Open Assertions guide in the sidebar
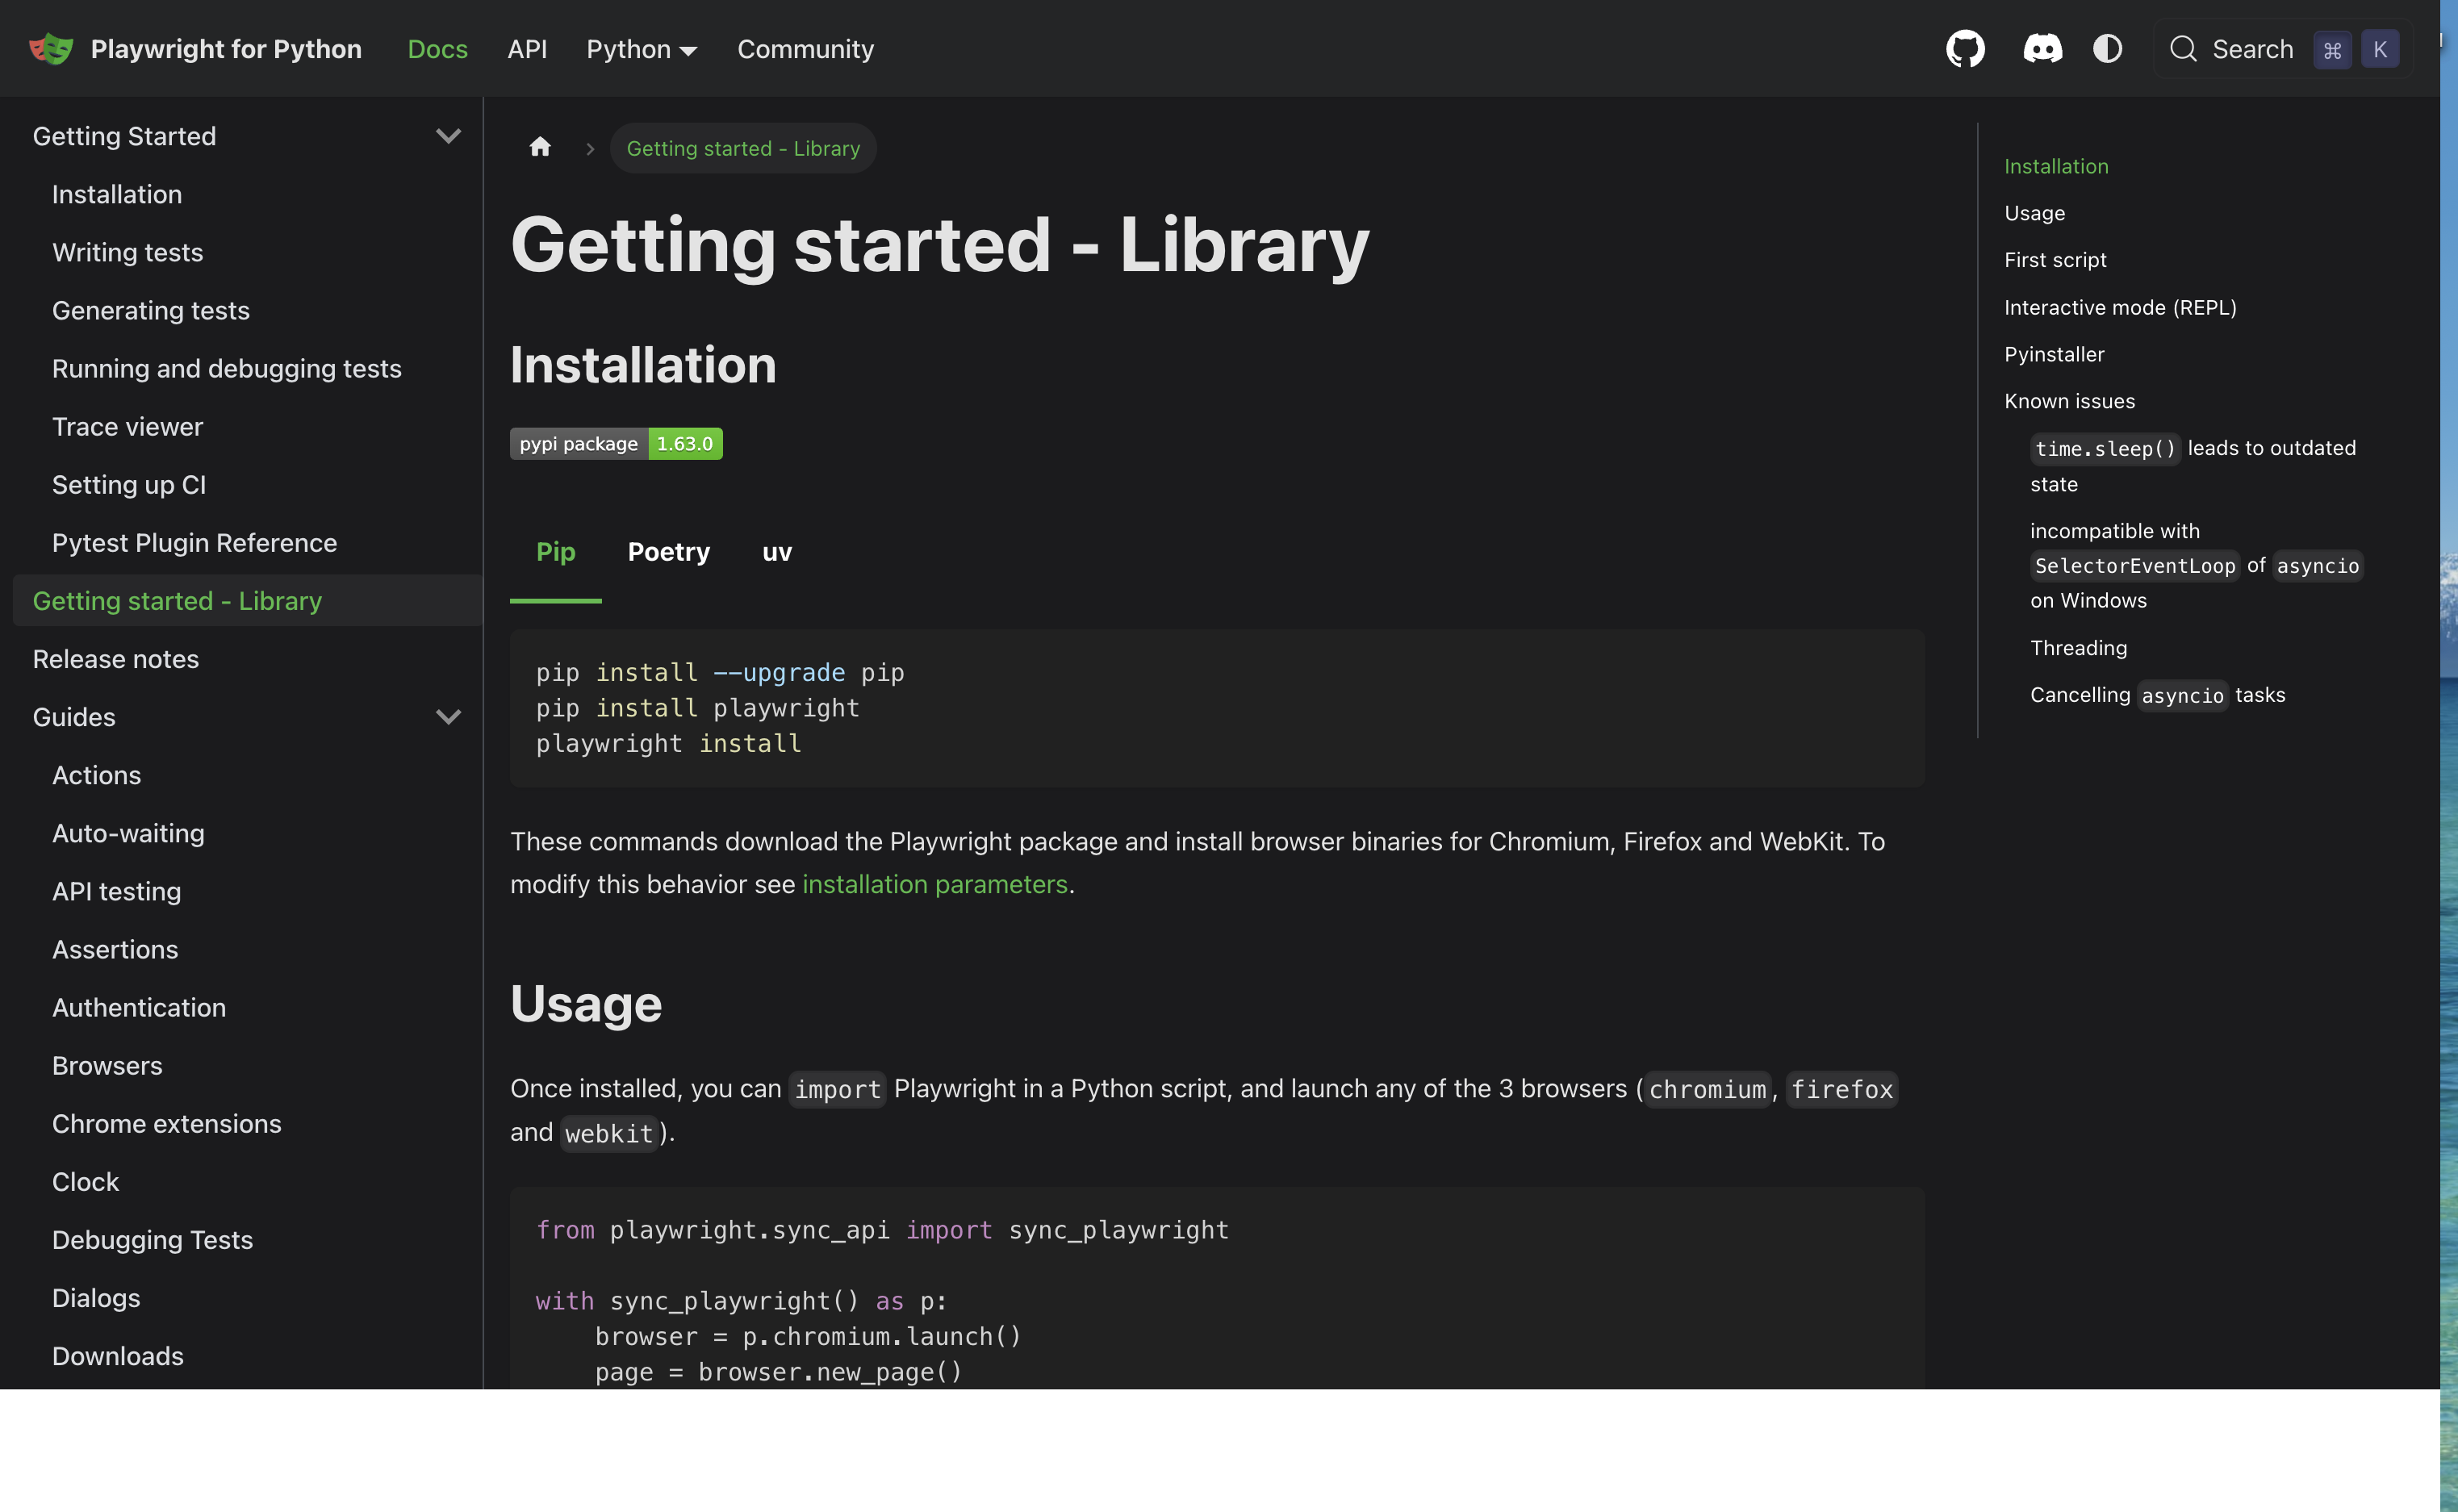Screen dimensions: 2458x1512 115,949
